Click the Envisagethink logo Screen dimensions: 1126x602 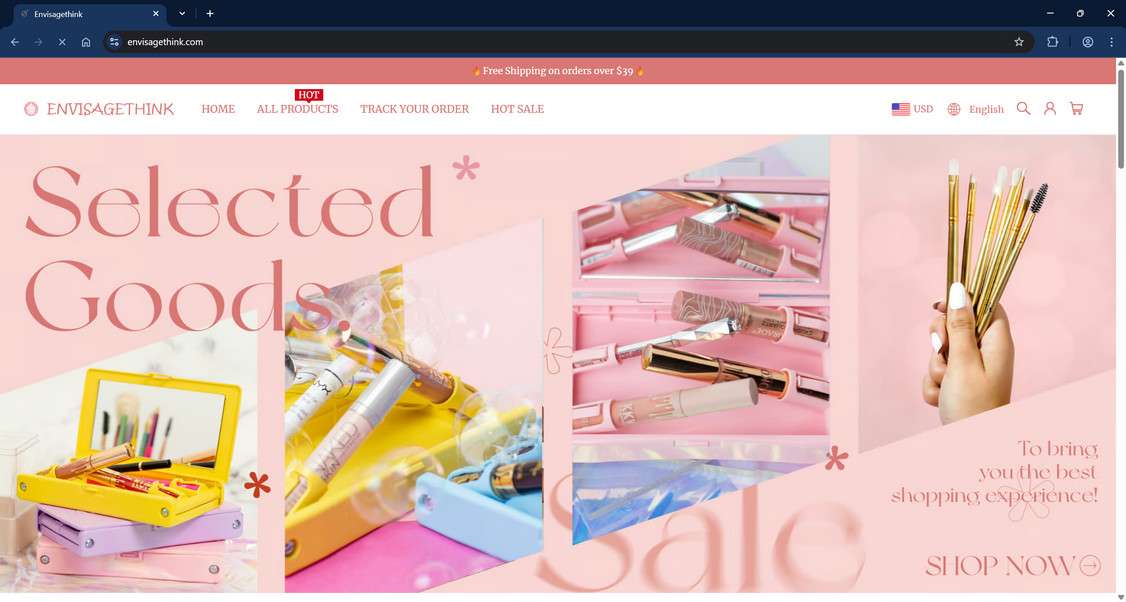tap(99, 108)
